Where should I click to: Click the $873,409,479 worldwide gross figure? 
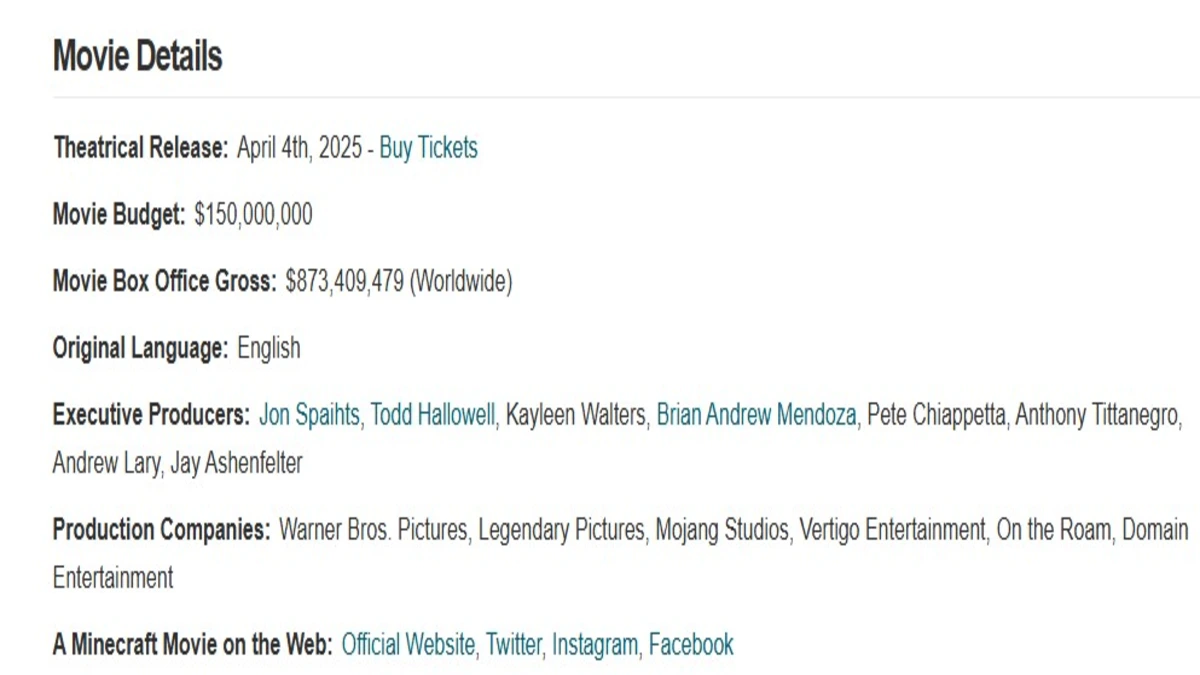tap(345, 282)
